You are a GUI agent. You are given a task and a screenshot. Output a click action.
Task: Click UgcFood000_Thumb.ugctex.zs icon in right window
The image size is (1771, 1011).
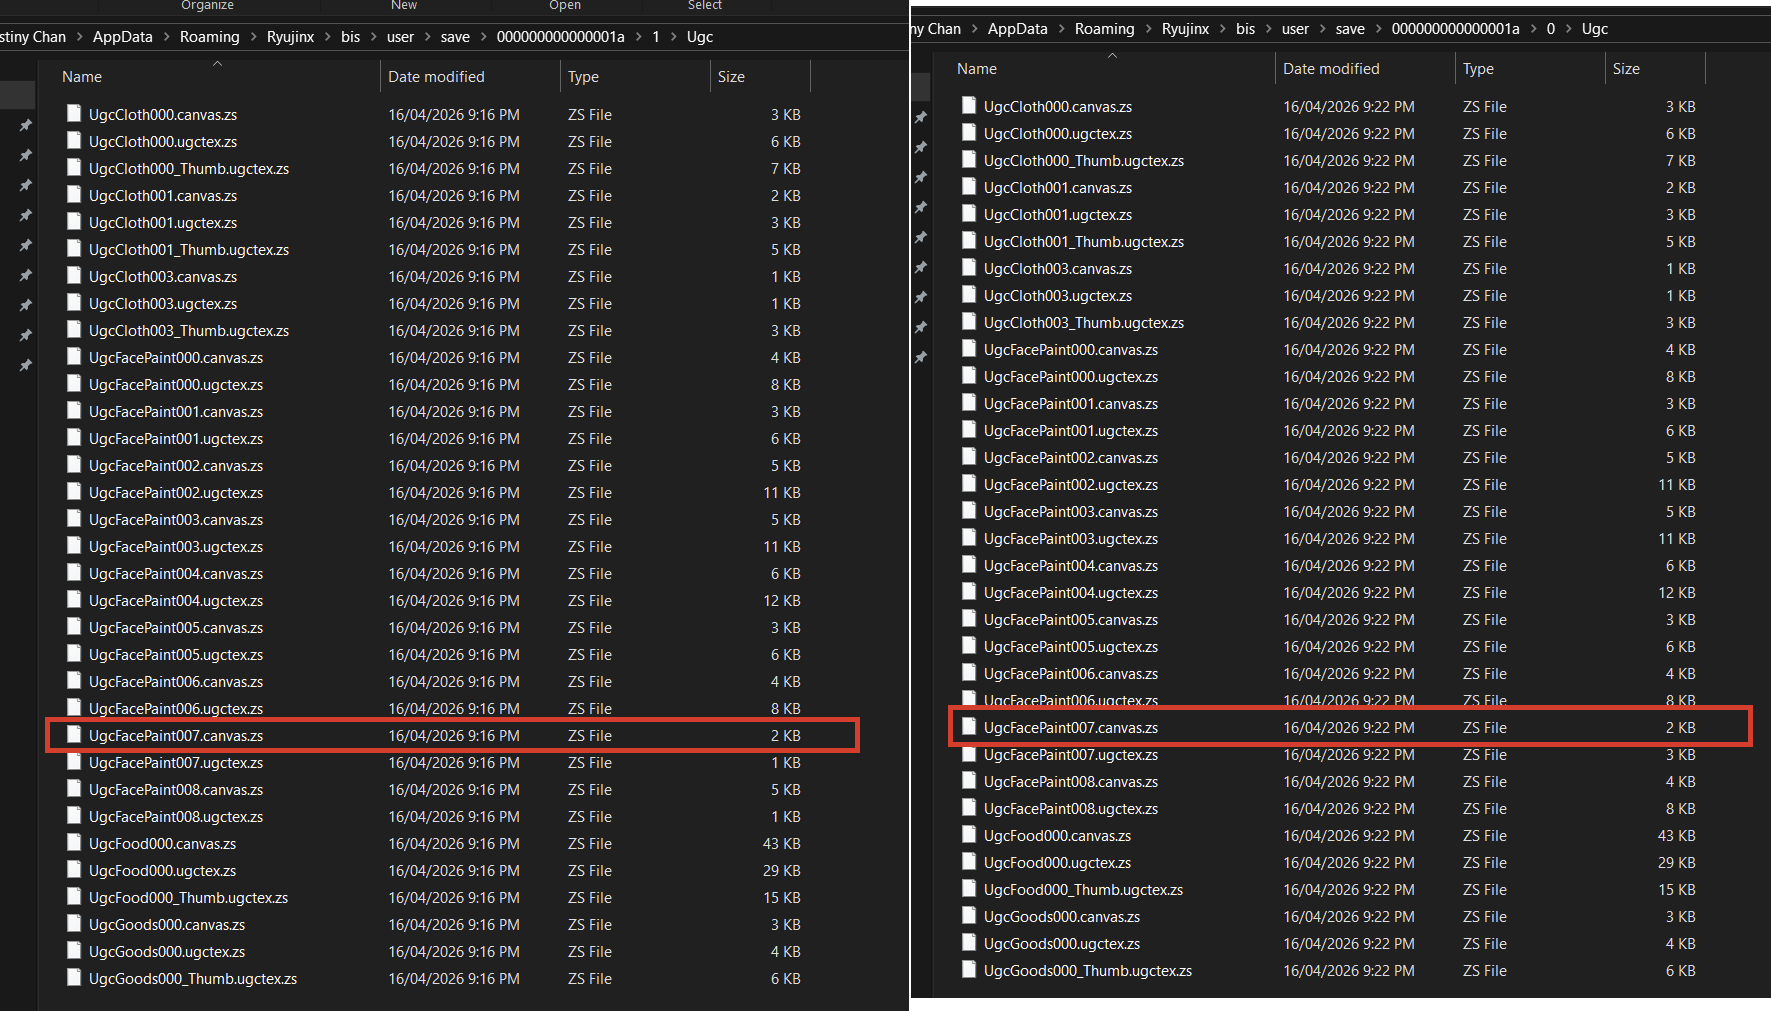click(x=969, y=888)
